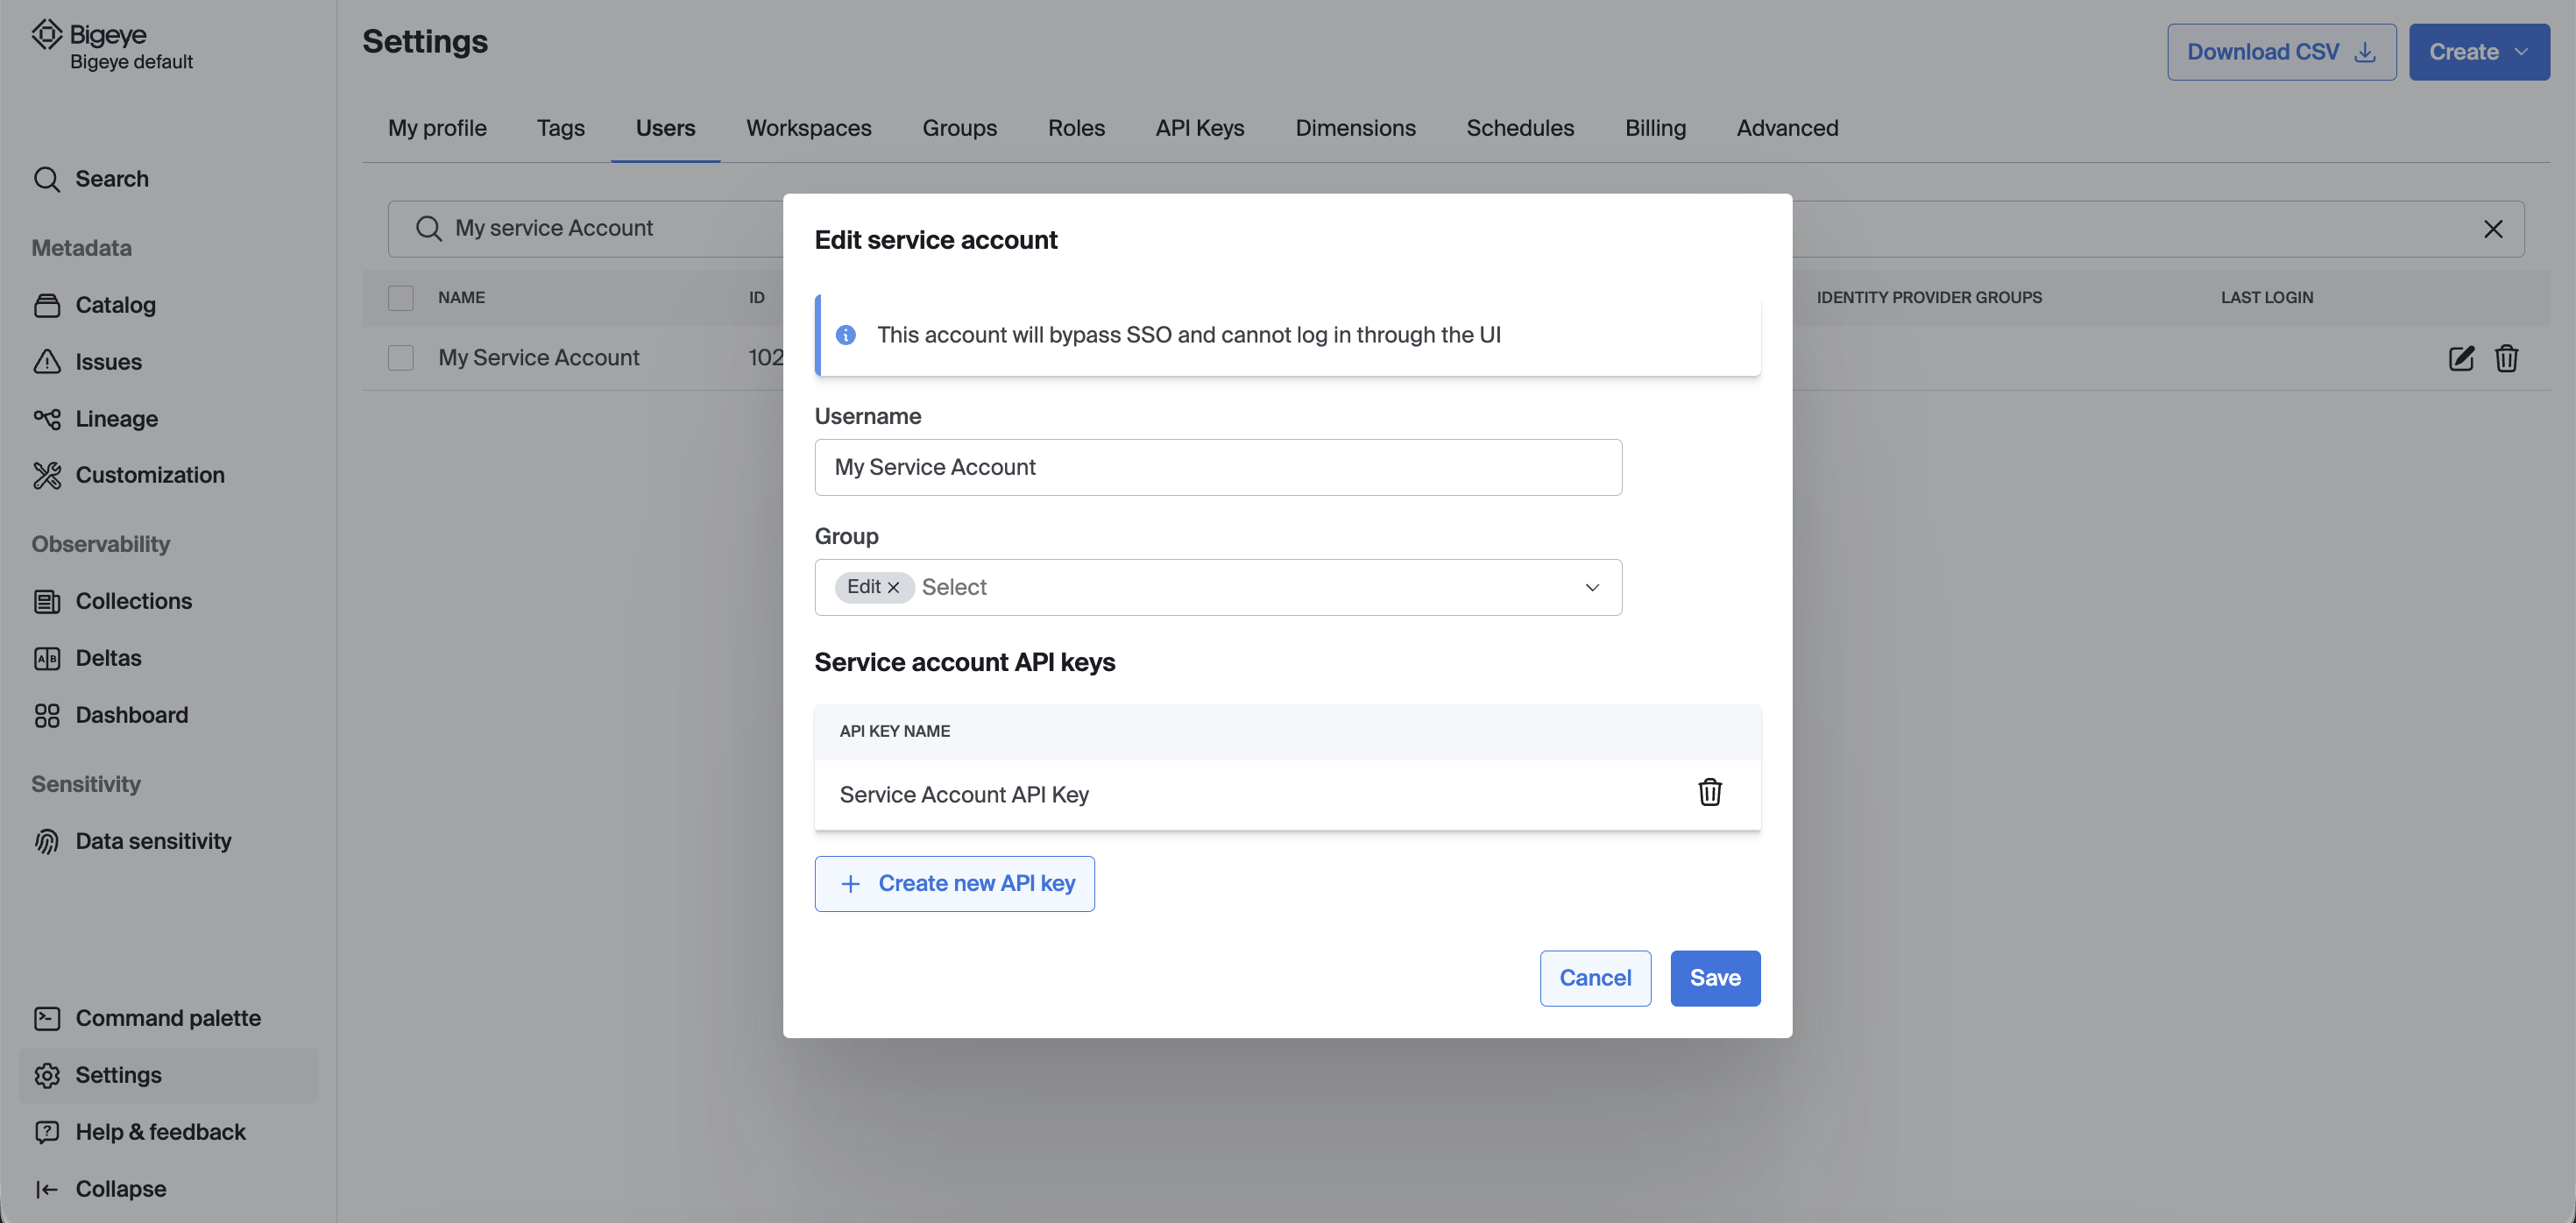Open the Command palette
The image size is (2576, 1223).
168,1018
